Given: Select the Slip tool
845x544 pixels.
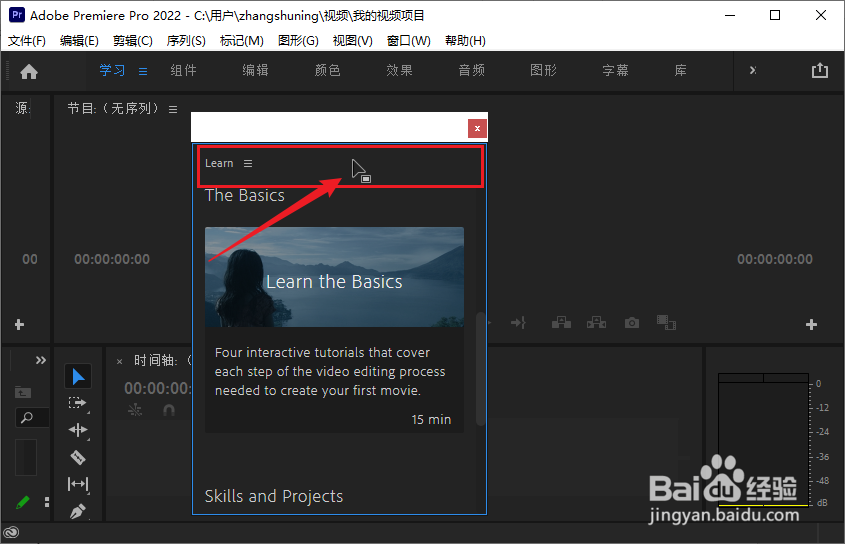Looking at the screenshot, I should (78, 484).
